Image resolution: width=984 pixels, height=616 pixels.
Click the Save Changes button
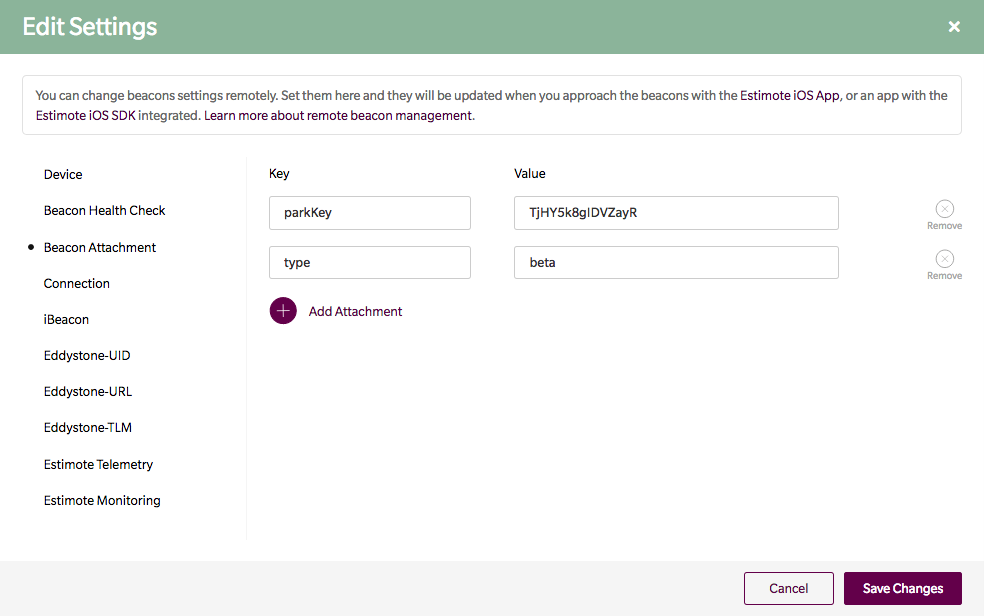coord(902,588)
